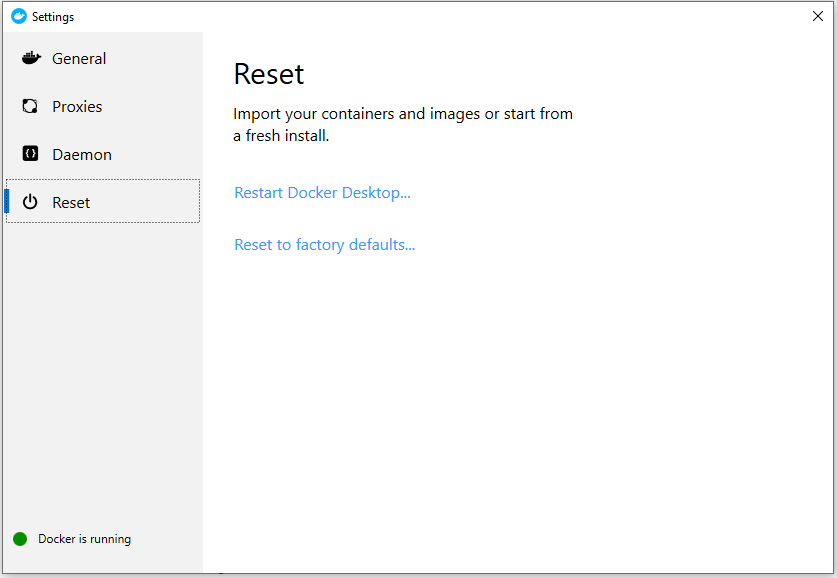Click the power icon beside Reset
Viewport: 837px width, 578px height.
pos(31,202)
